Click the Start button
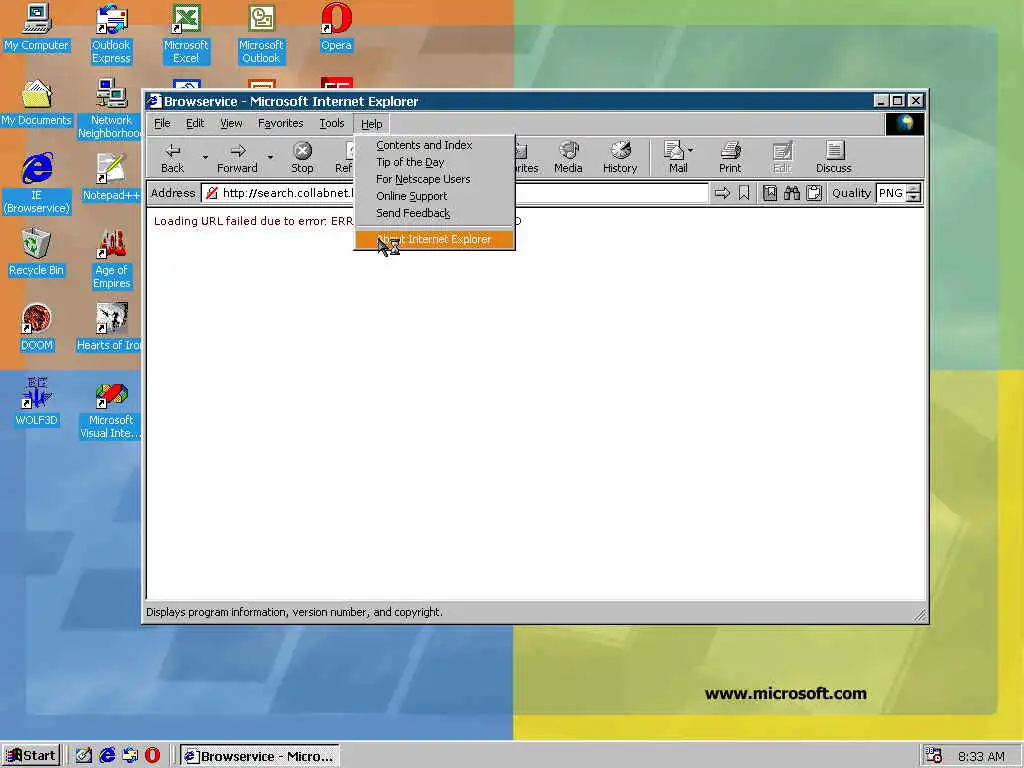The image size is (1024, 768). tap(31, 756)
